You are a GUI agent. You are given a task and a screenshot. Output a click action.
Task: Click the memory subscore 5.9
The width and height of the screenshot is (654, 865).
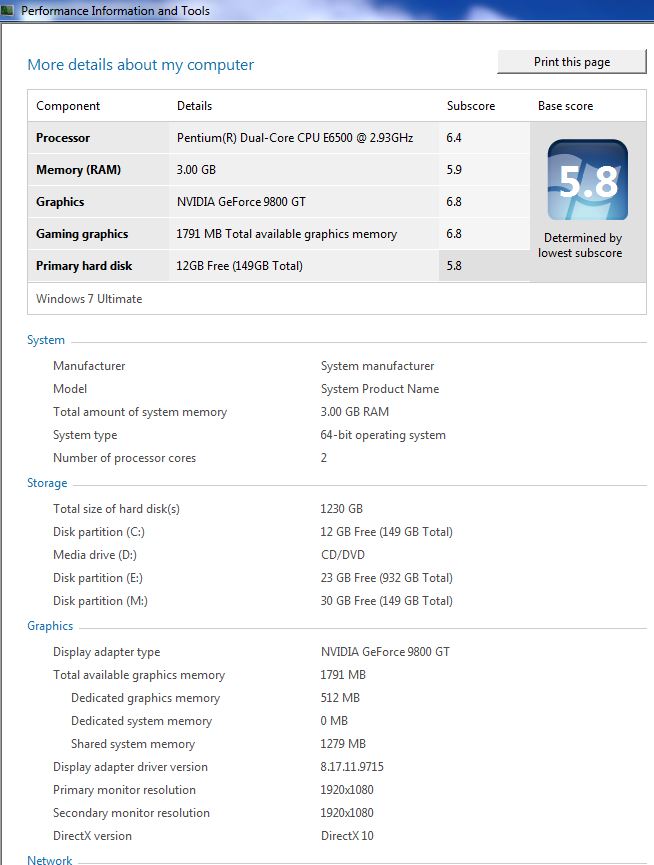[454, 170]
